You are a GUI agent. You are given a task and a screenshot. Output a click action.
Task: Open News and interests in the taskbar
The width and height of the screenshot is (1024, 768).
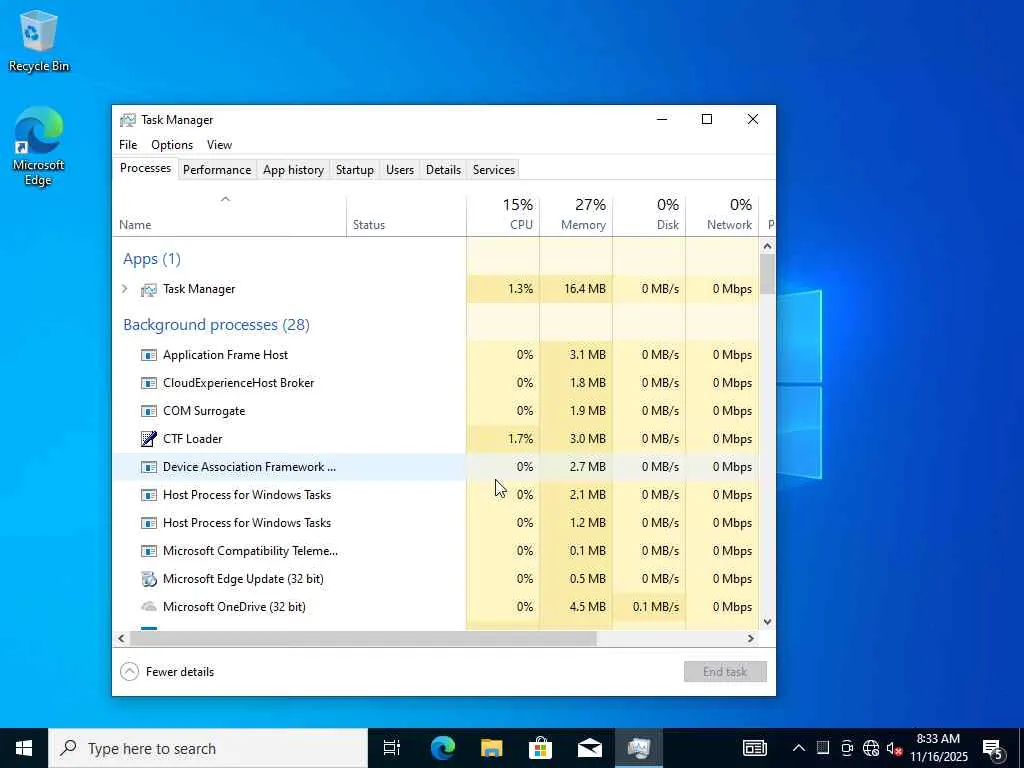[754, 748]
